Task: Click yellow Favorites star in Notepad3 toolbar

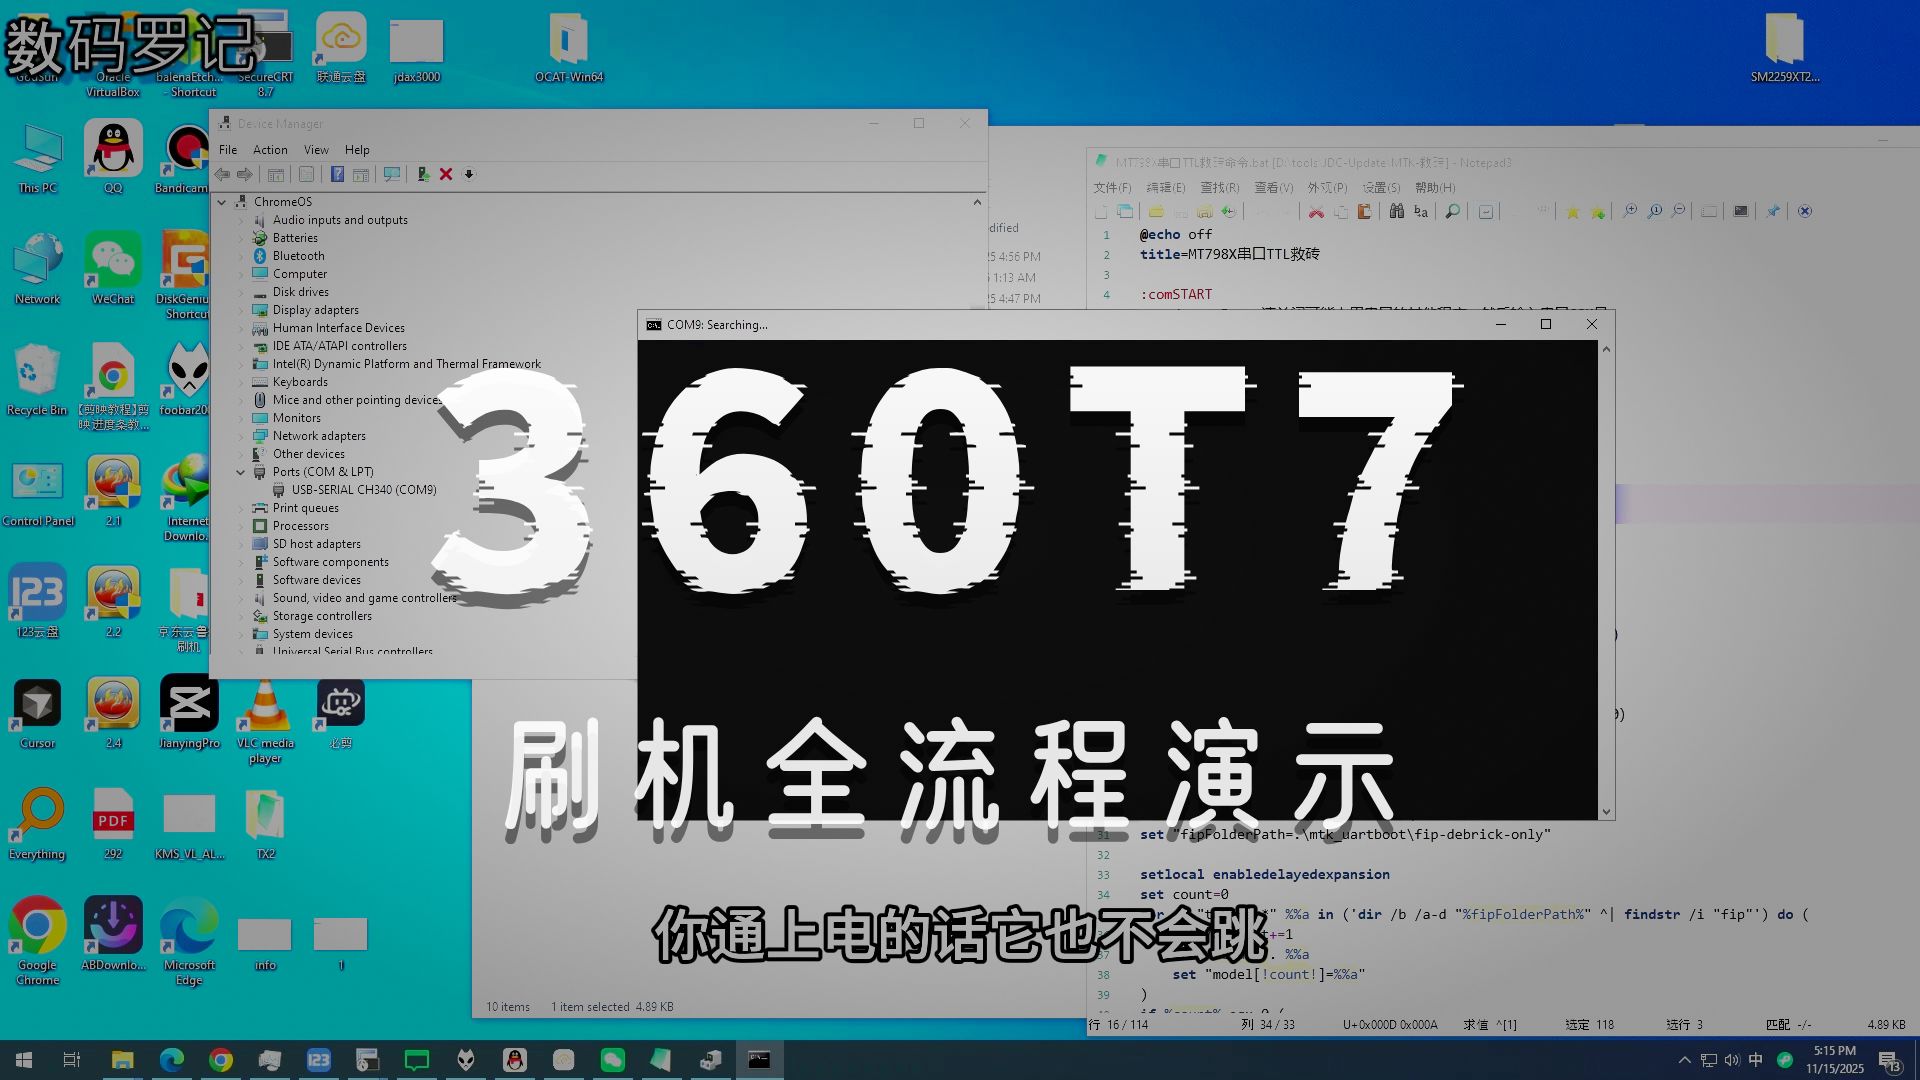Action: (1573, 211)
